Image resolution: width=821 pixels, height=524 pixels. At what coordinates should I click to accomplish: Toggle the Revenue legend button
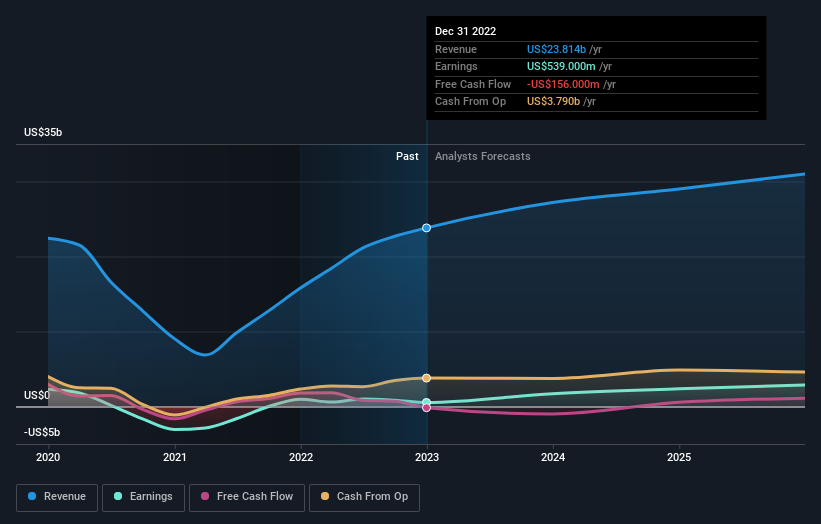tap(57, 497)
